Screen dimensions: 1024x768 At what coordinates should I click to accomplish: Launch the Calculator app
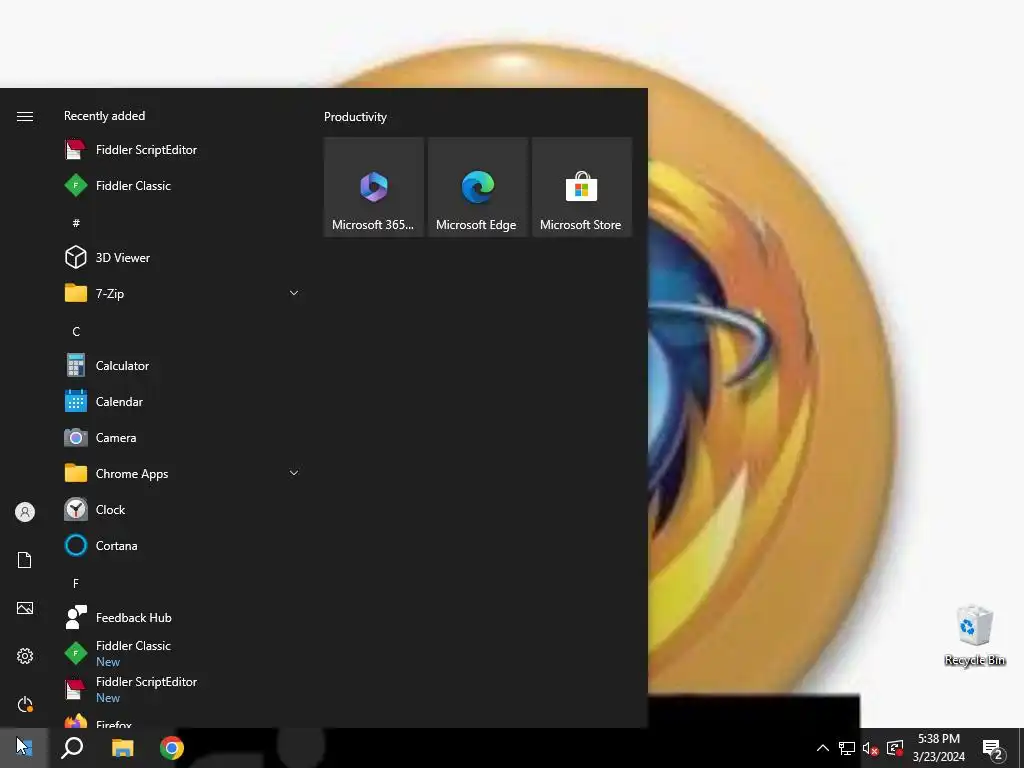183,366
